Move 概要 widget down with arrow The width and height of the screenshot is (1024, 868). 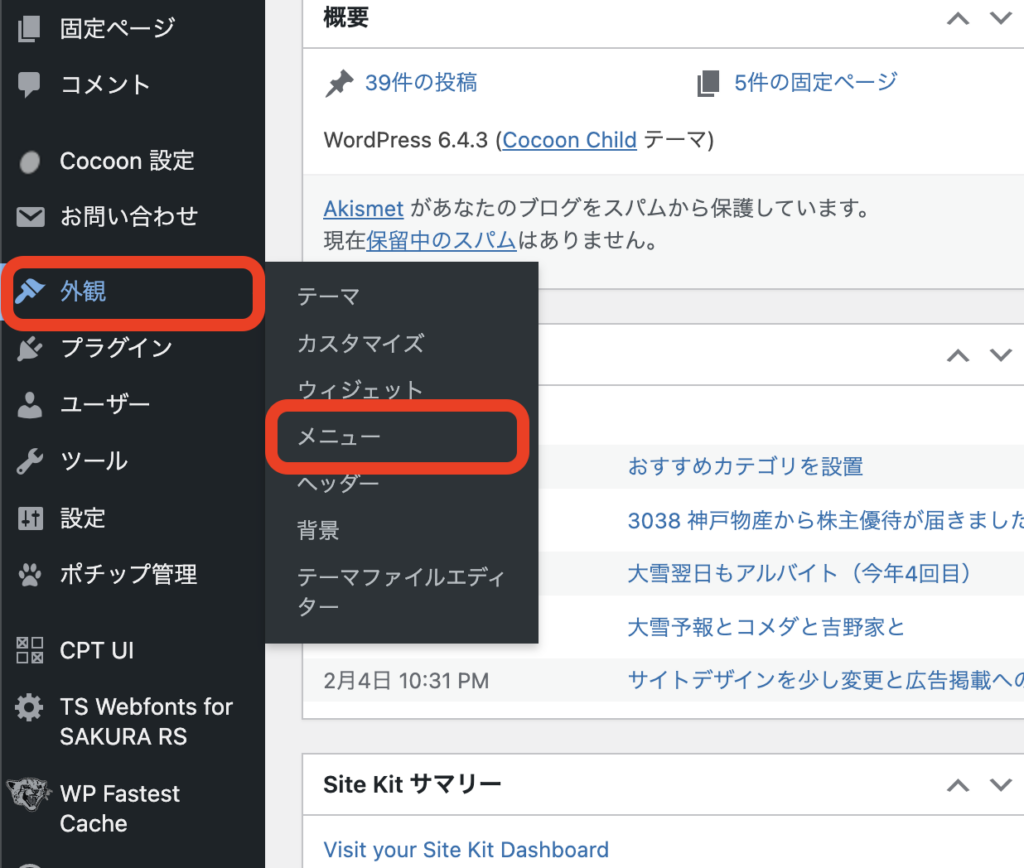(x=1000, y=19)
